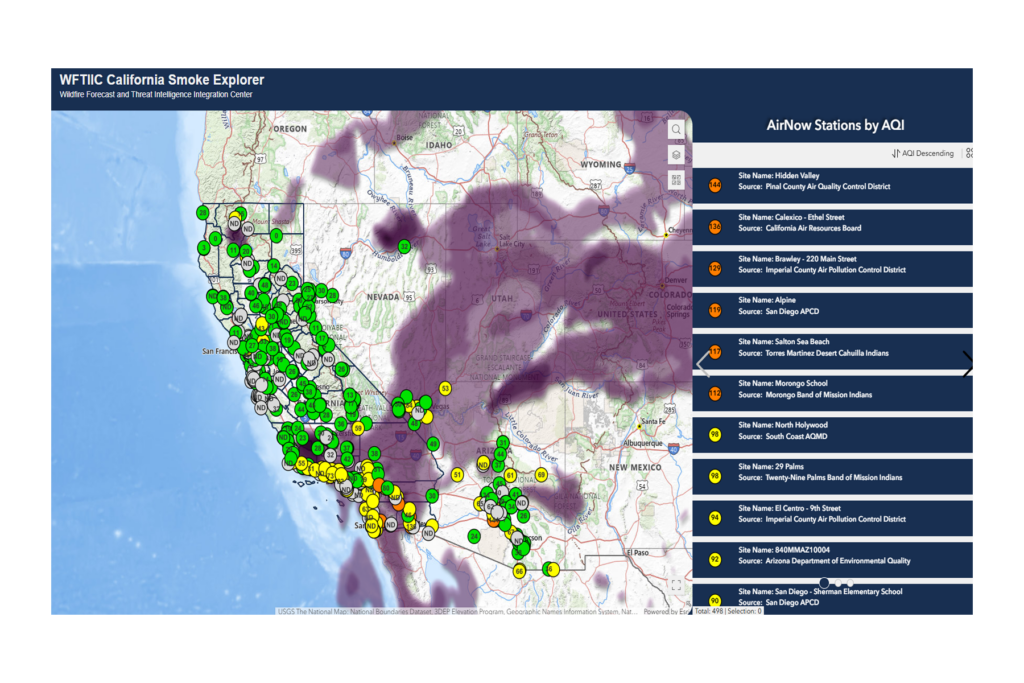Image resolution: width=1024 pixels, height=683 pixels.
Task: Click the right carousel arrow
Action: (x=966, y=364)
